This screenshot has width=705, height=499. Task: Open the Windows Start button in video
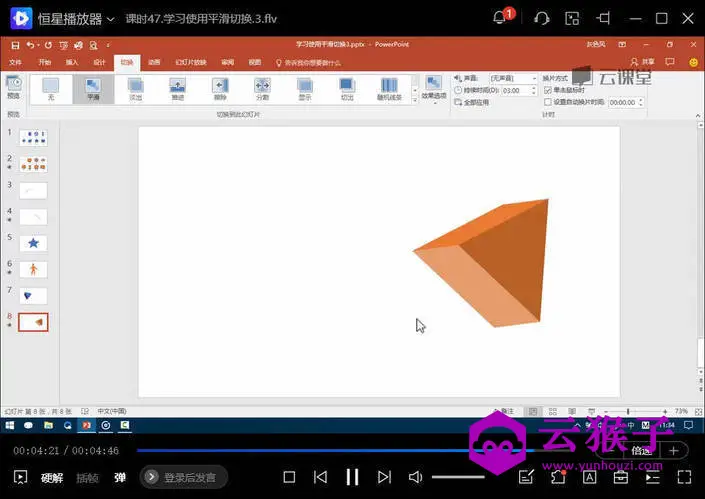tap(10, 425)
